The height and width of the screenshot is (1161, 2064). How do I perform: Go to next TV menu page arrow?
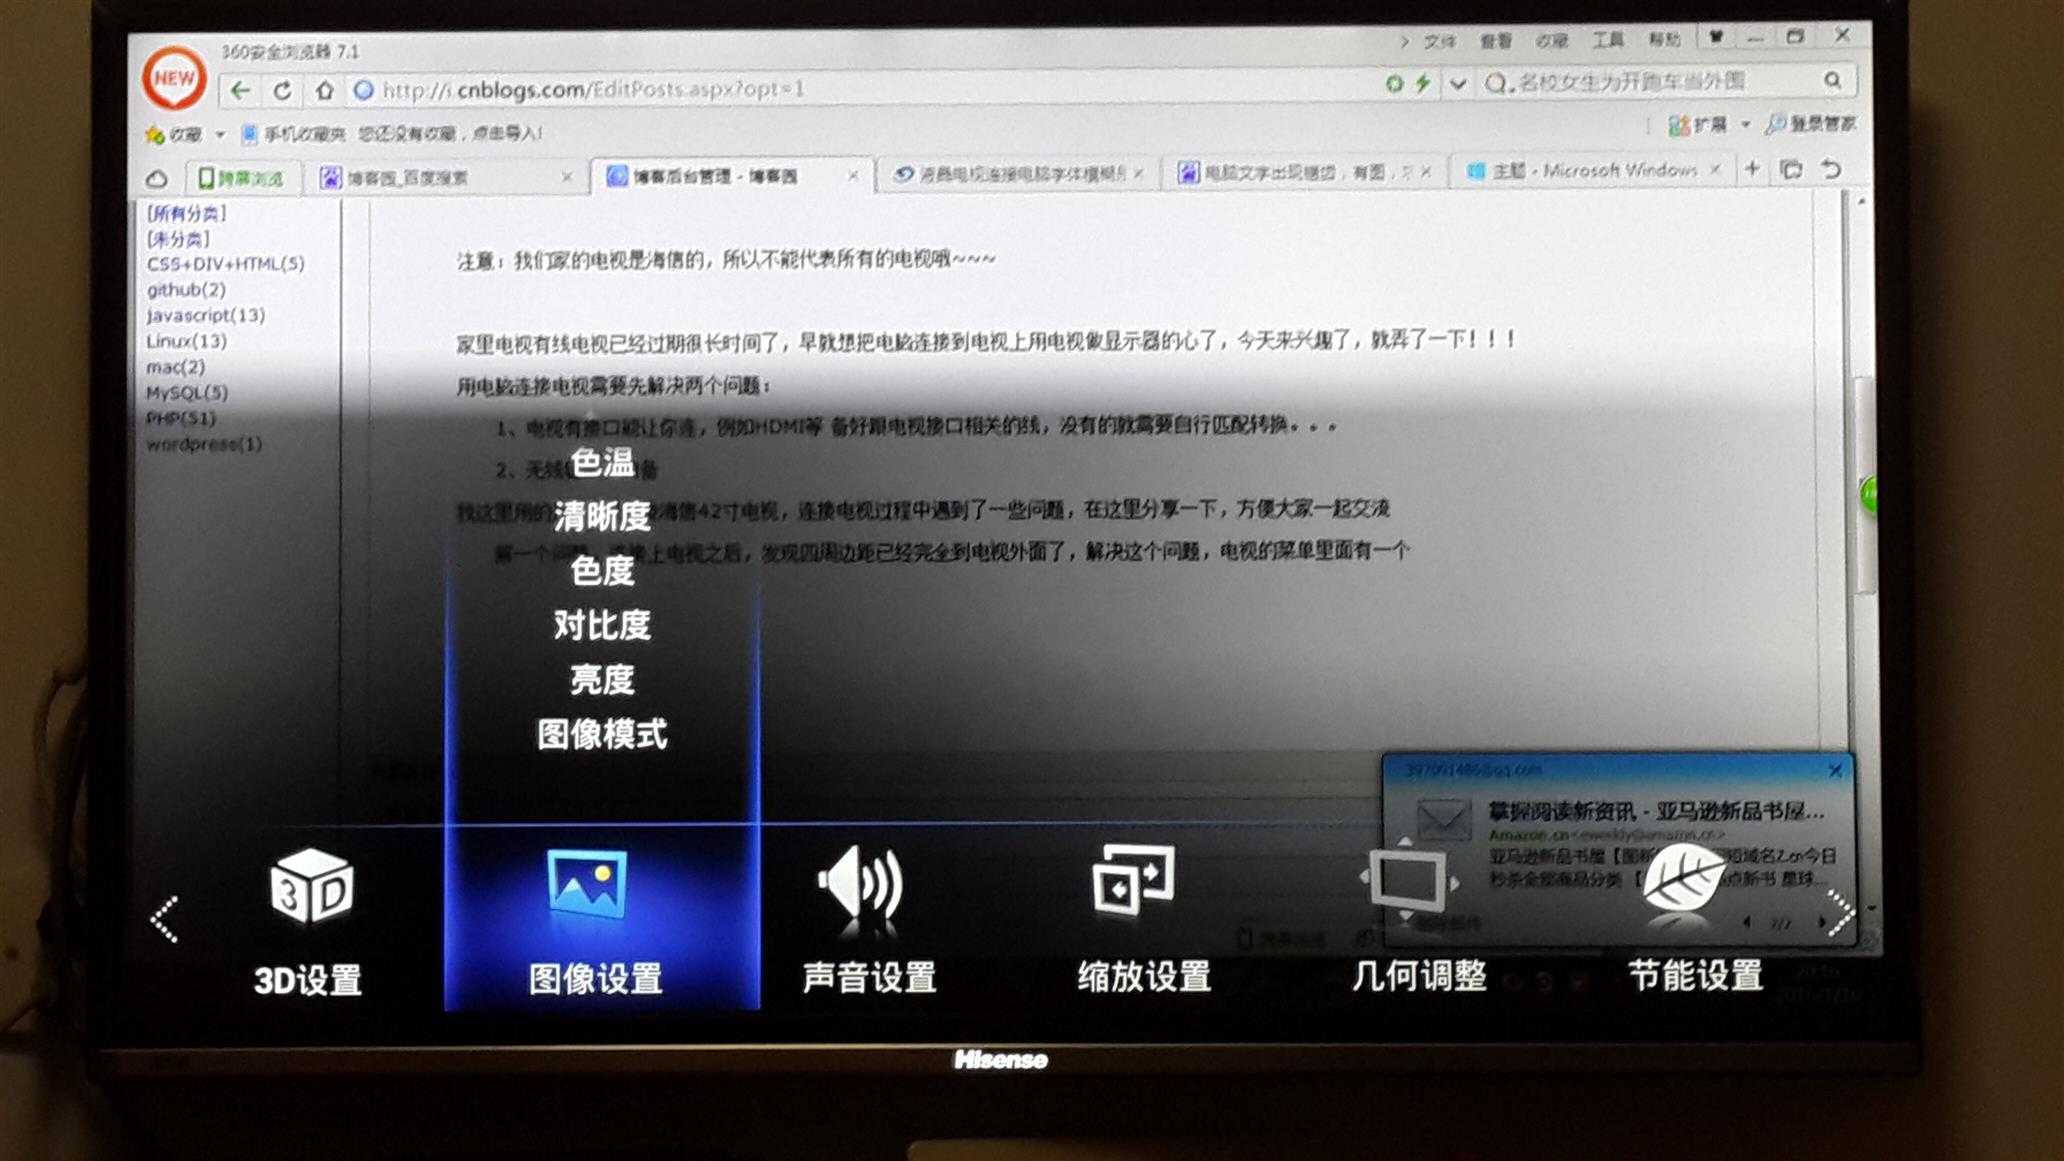pyautogui.click(x=1840, y=912)
